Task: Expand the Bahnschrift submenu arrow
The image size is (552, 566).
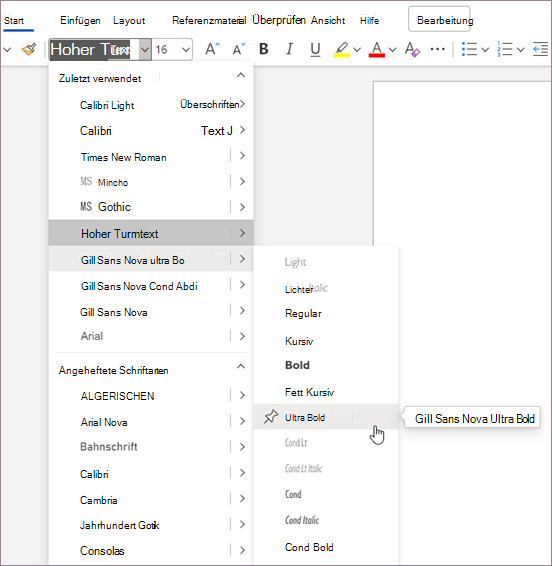Action: tap(243, 447)
